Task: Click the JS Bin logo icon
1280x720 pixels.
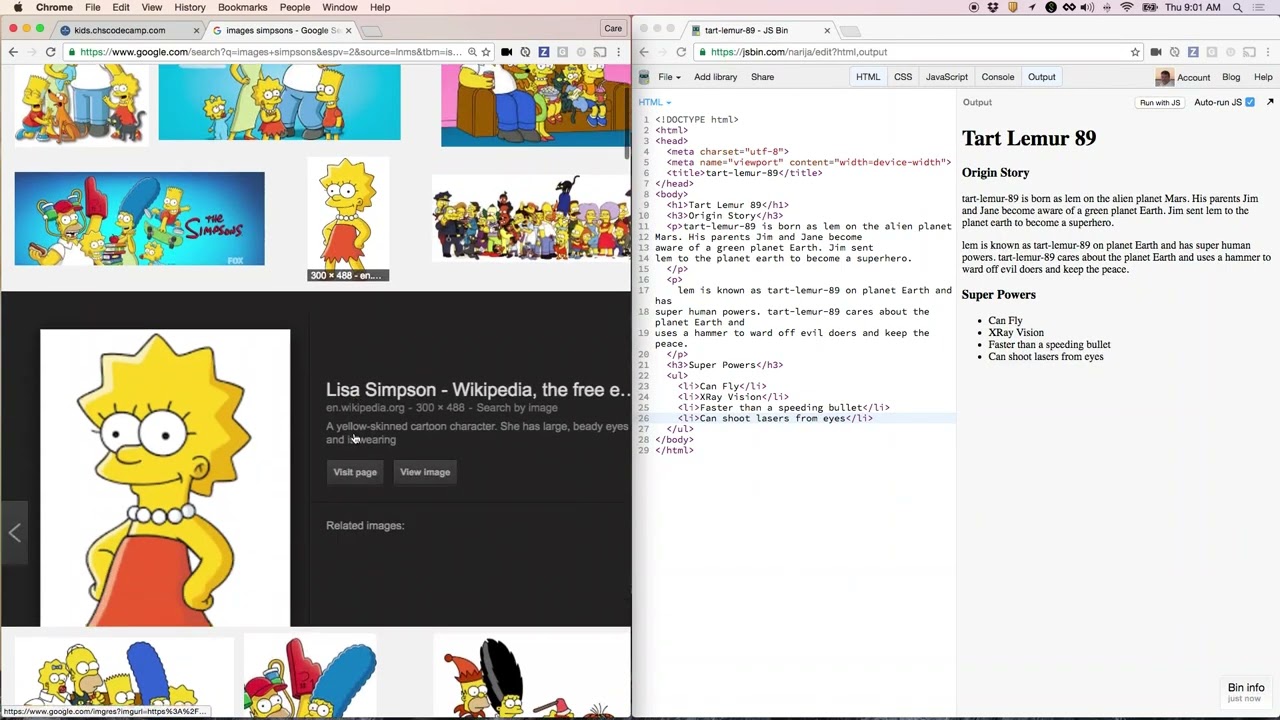Action: (x=644, y=77)
